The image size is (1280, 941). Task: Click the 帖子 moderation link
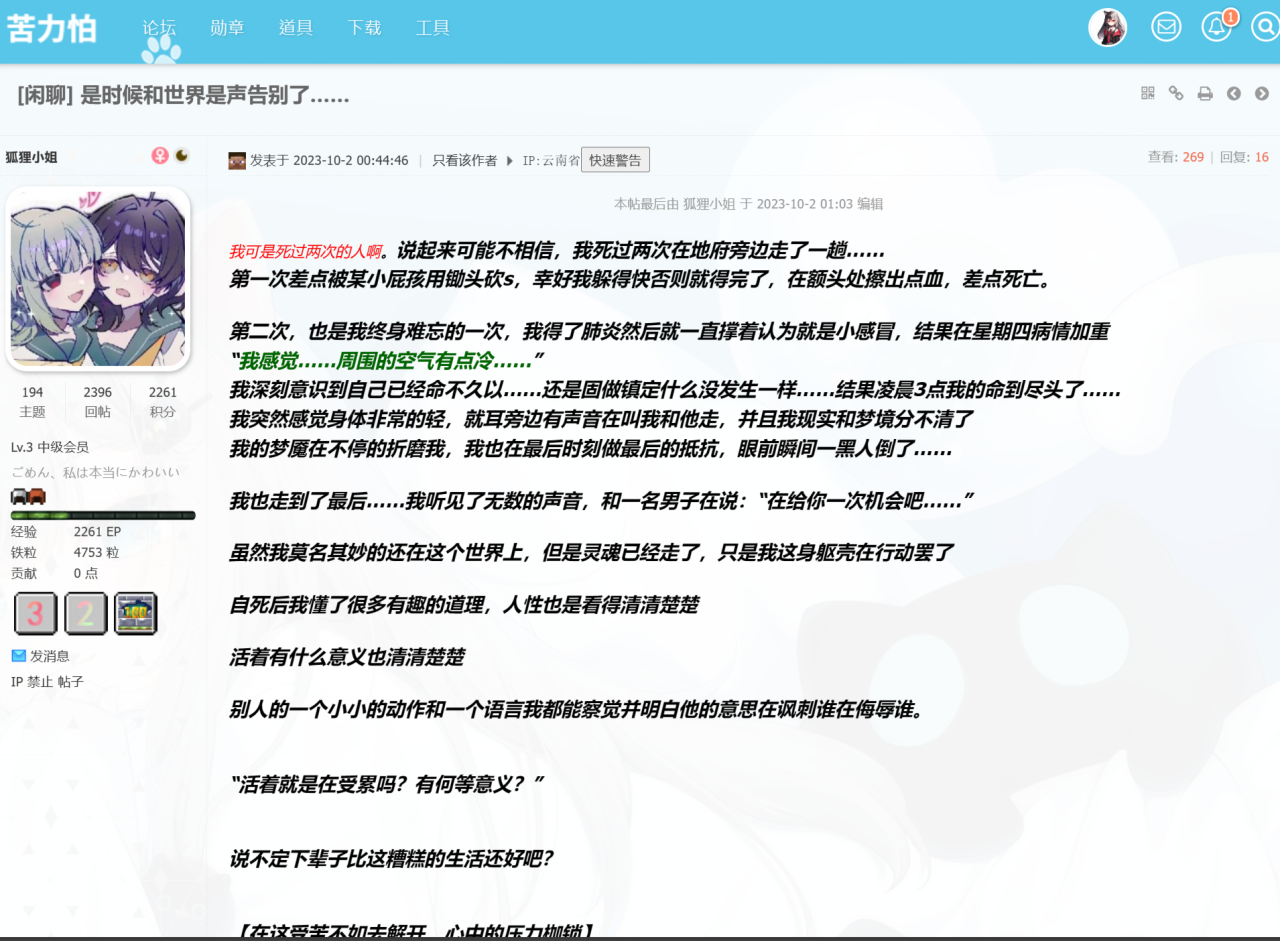(71, 682)
